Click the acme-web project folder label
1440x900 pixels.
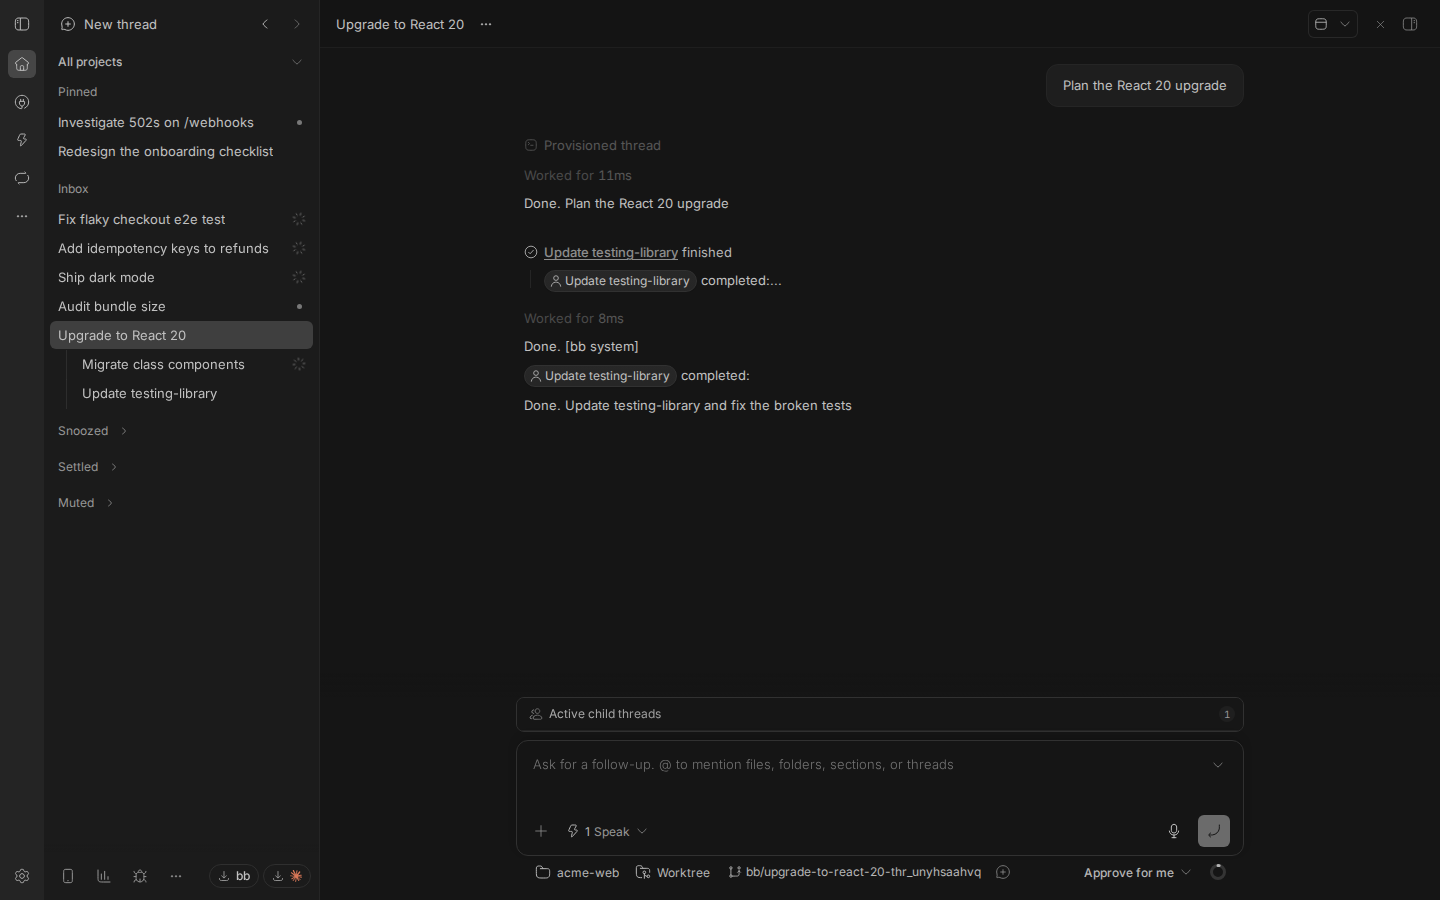coord(577,872)
